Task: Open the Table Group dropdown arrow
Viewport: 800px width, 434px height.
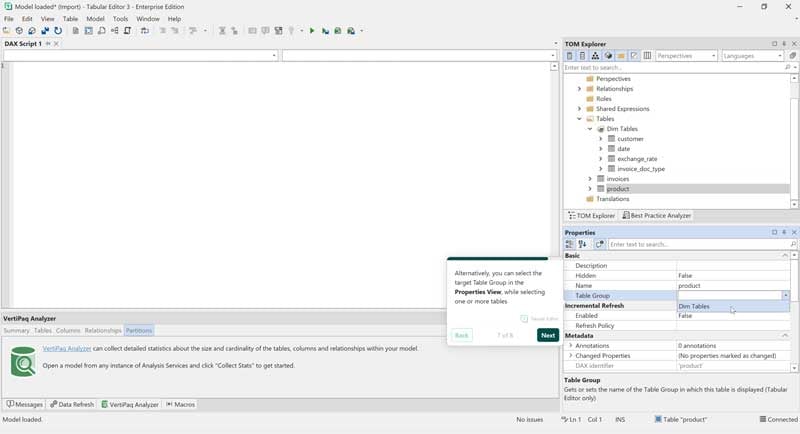Action: point(785,295)
